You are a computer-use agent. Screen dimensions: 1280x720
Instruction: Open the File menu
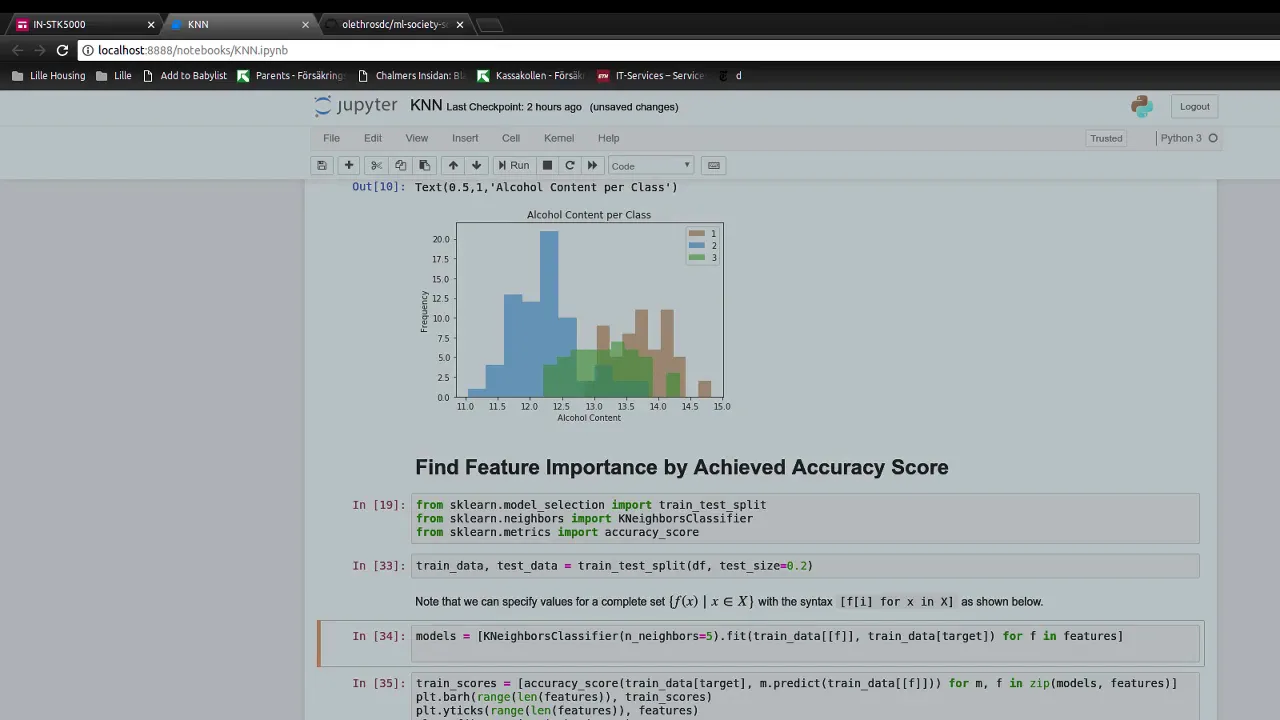[331, 138]
